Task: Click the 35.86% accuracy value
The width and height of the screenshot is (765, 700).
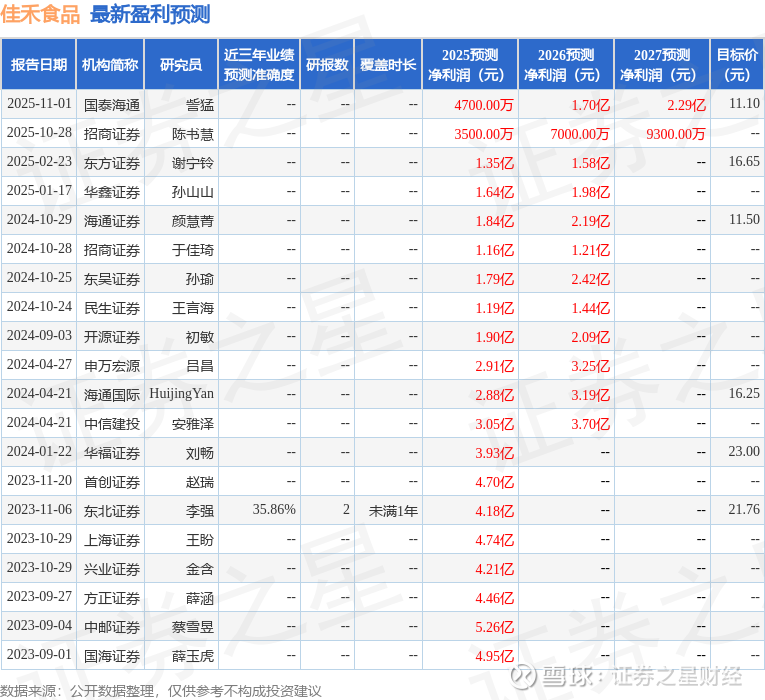Action: pyautogui.click(x=274, y=510)
